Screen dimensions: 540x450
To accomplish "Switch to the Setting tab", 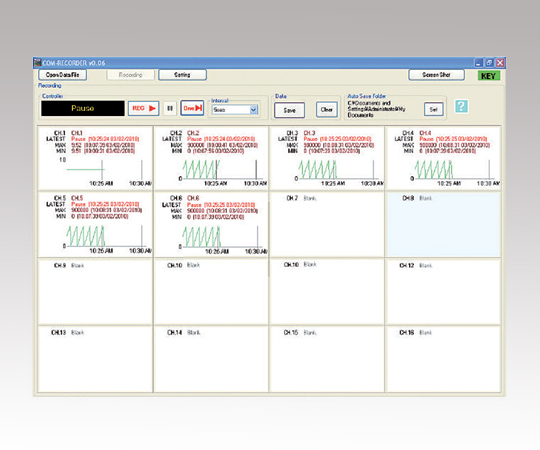I will pyautogui.click(x=182, y=75).
